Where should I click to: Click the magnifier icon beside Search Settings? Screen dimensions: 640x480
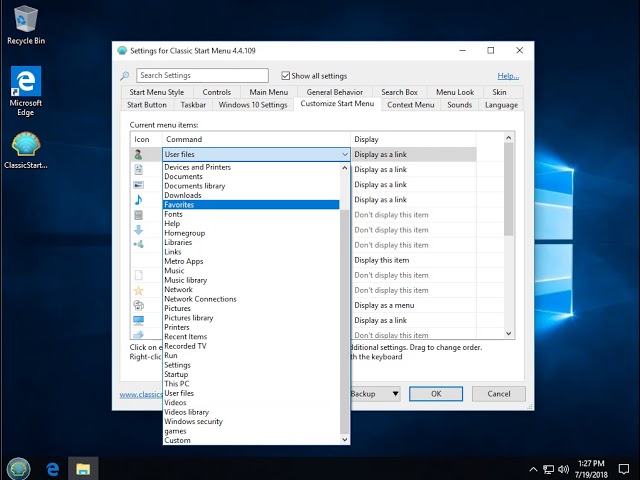(x=125, y=76)
